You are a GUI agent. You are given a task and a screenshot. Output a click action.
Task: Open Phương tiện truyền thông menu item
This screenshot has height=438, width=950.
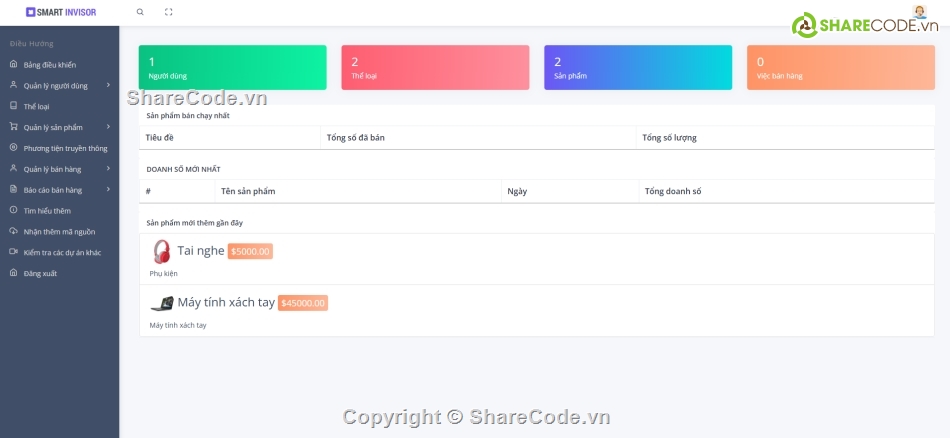click(65, 148)
